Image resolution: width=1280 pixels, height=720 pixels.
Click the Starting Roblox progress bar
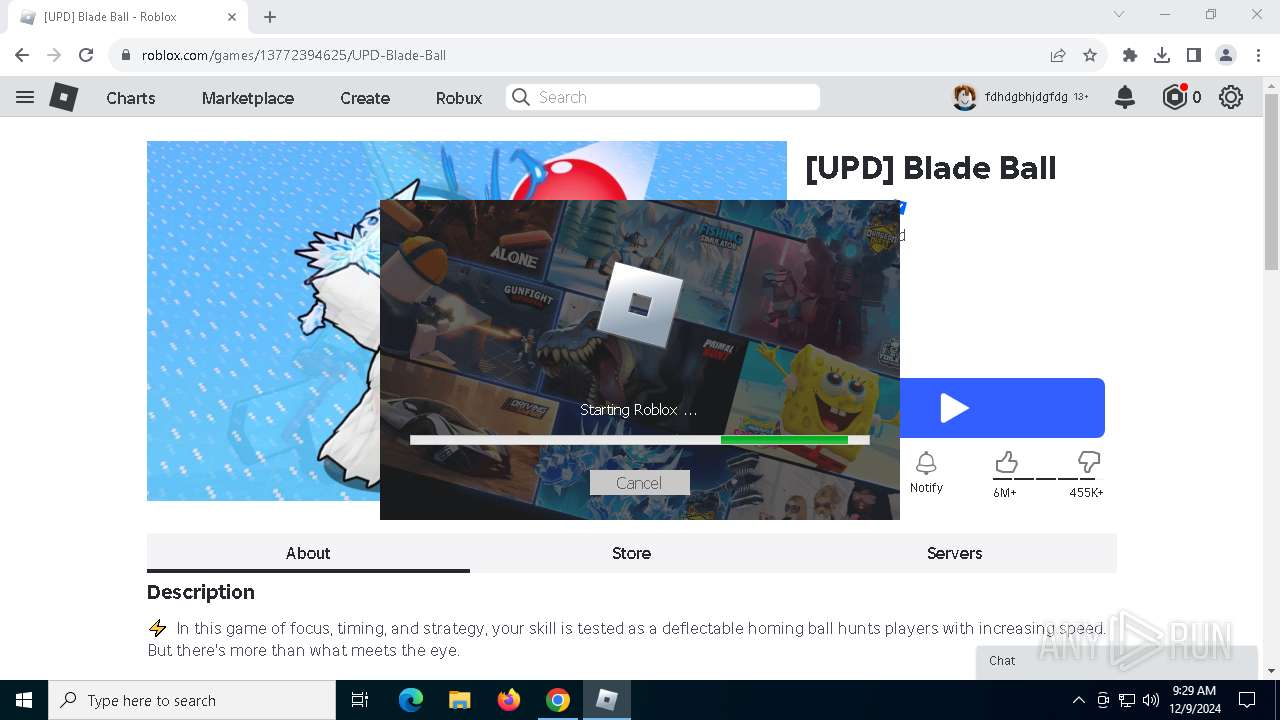point(640,440)
